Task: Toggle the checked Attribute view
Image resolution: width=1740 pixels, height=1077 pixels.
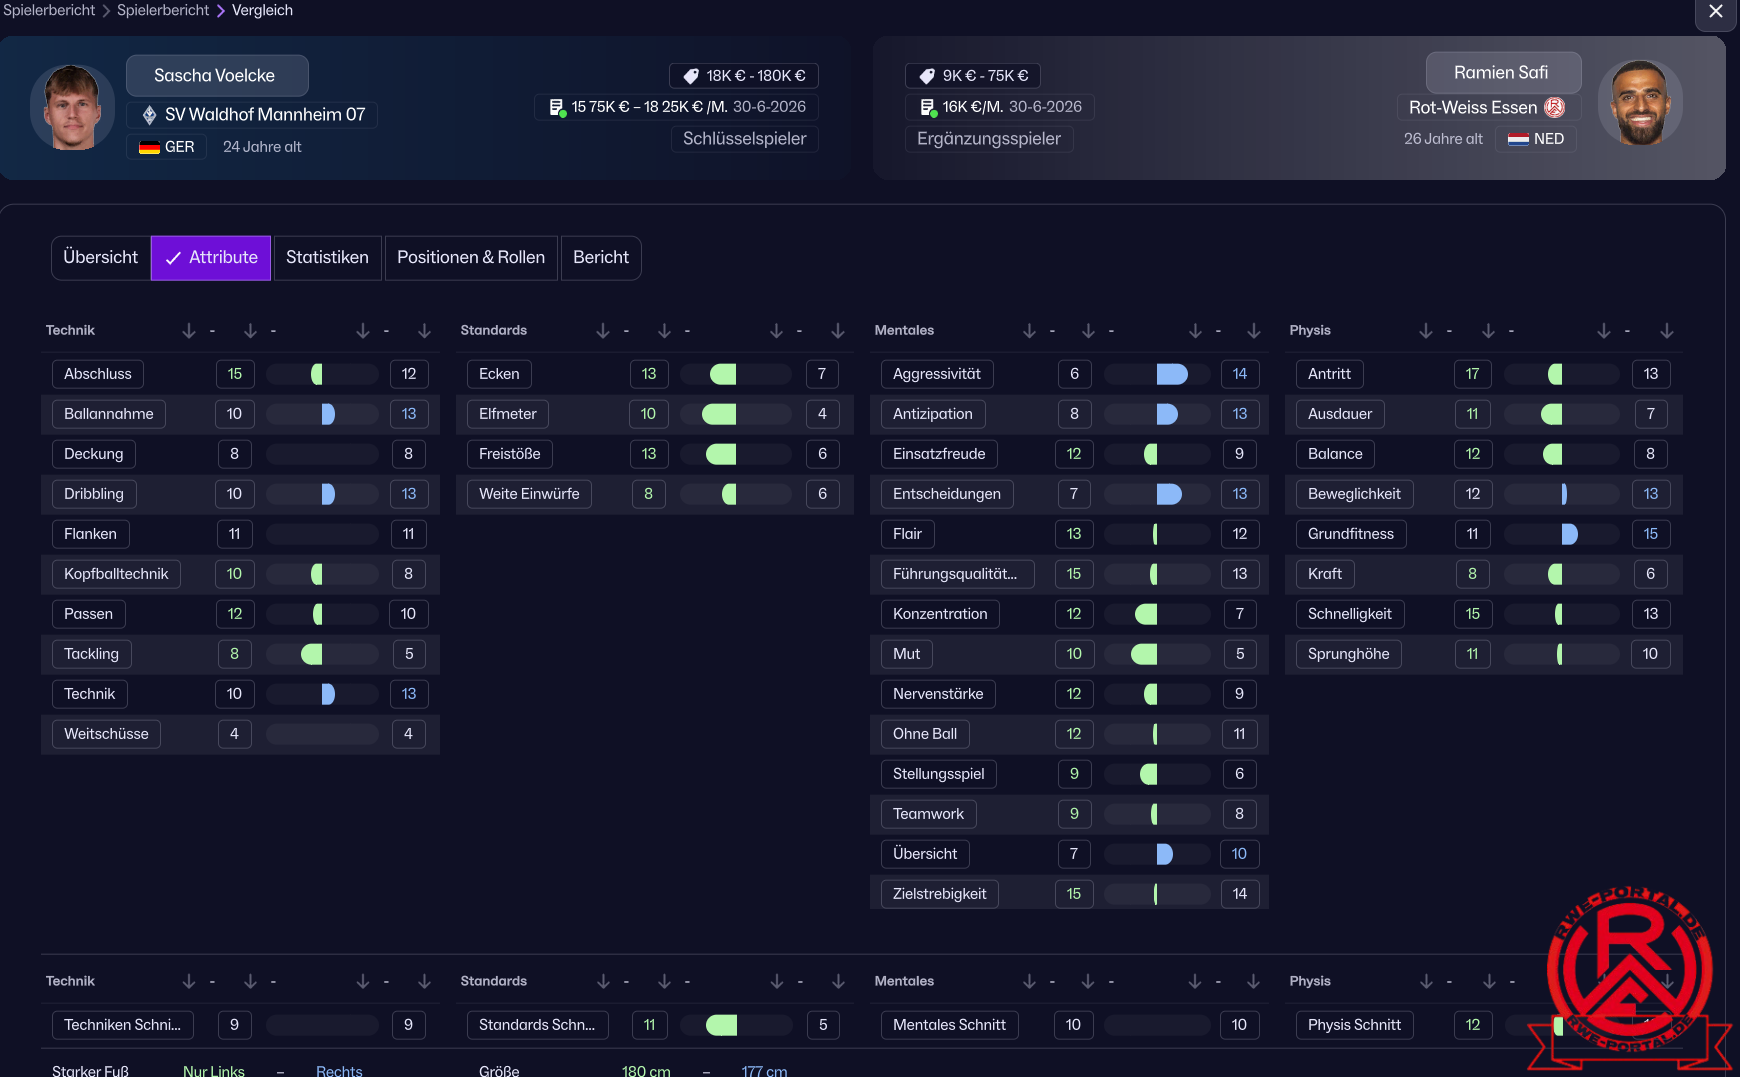Action: 211,258
